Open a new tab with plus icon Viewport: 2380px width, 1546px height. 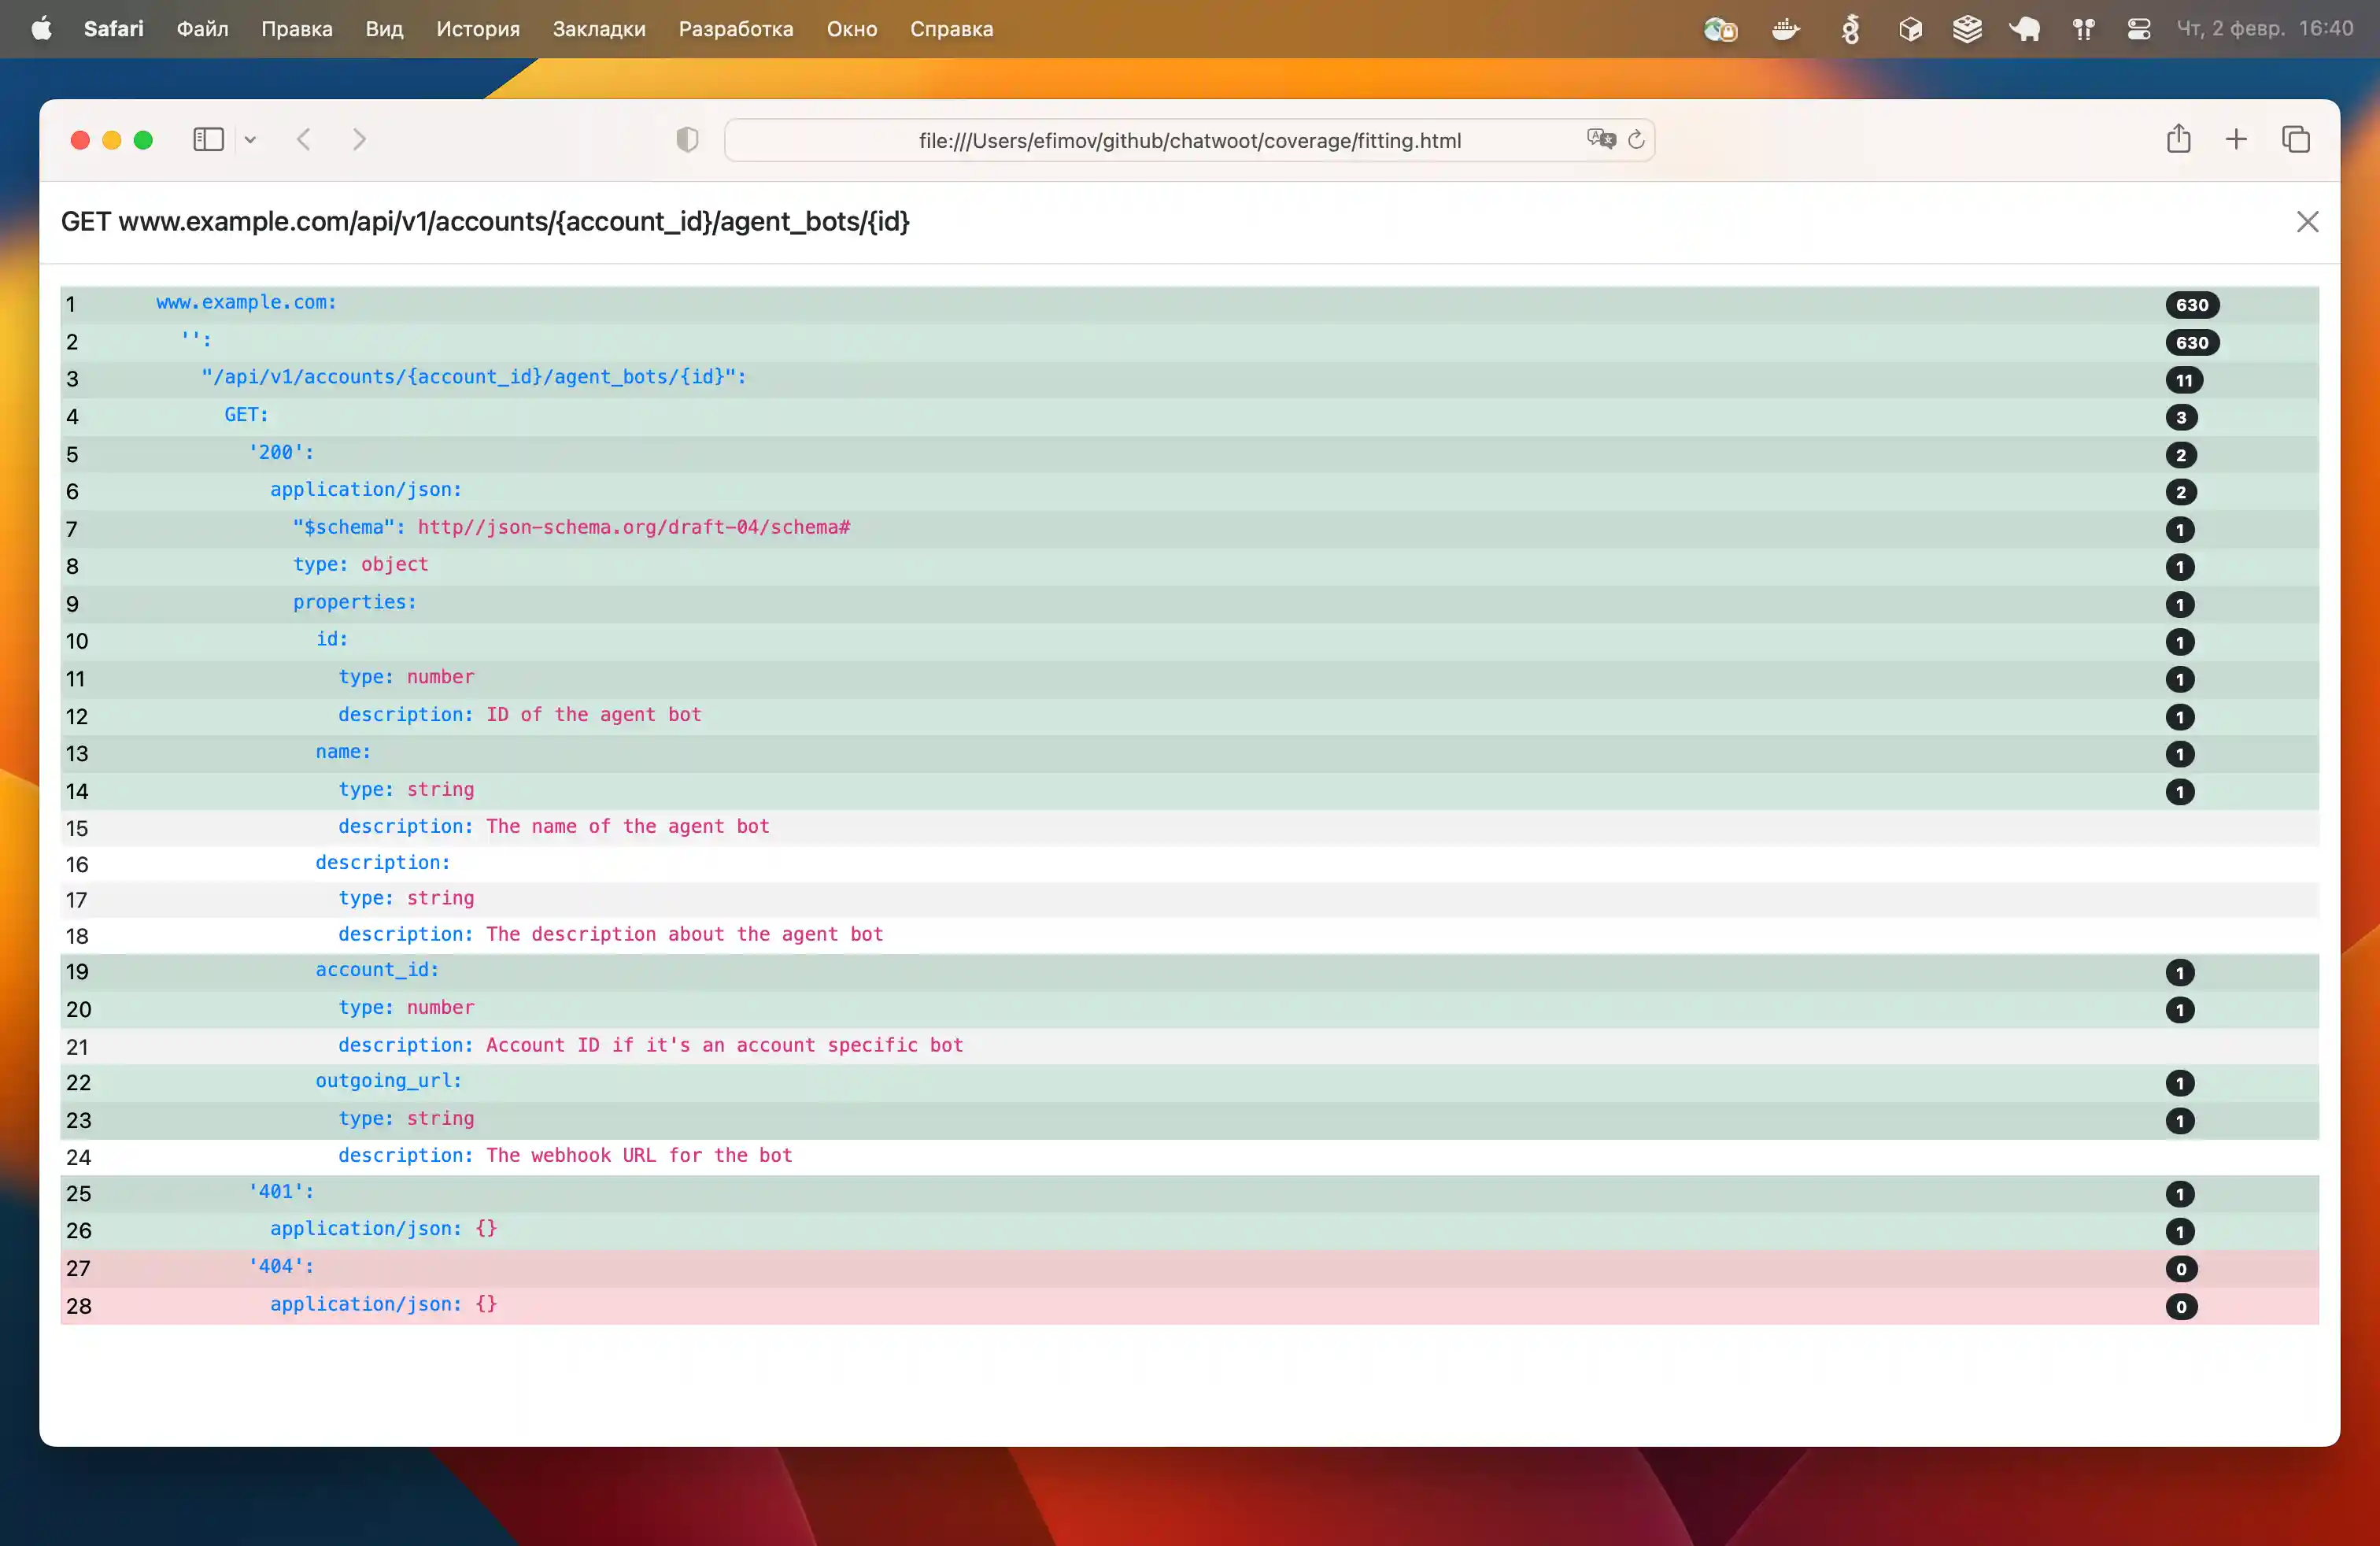2236,140
